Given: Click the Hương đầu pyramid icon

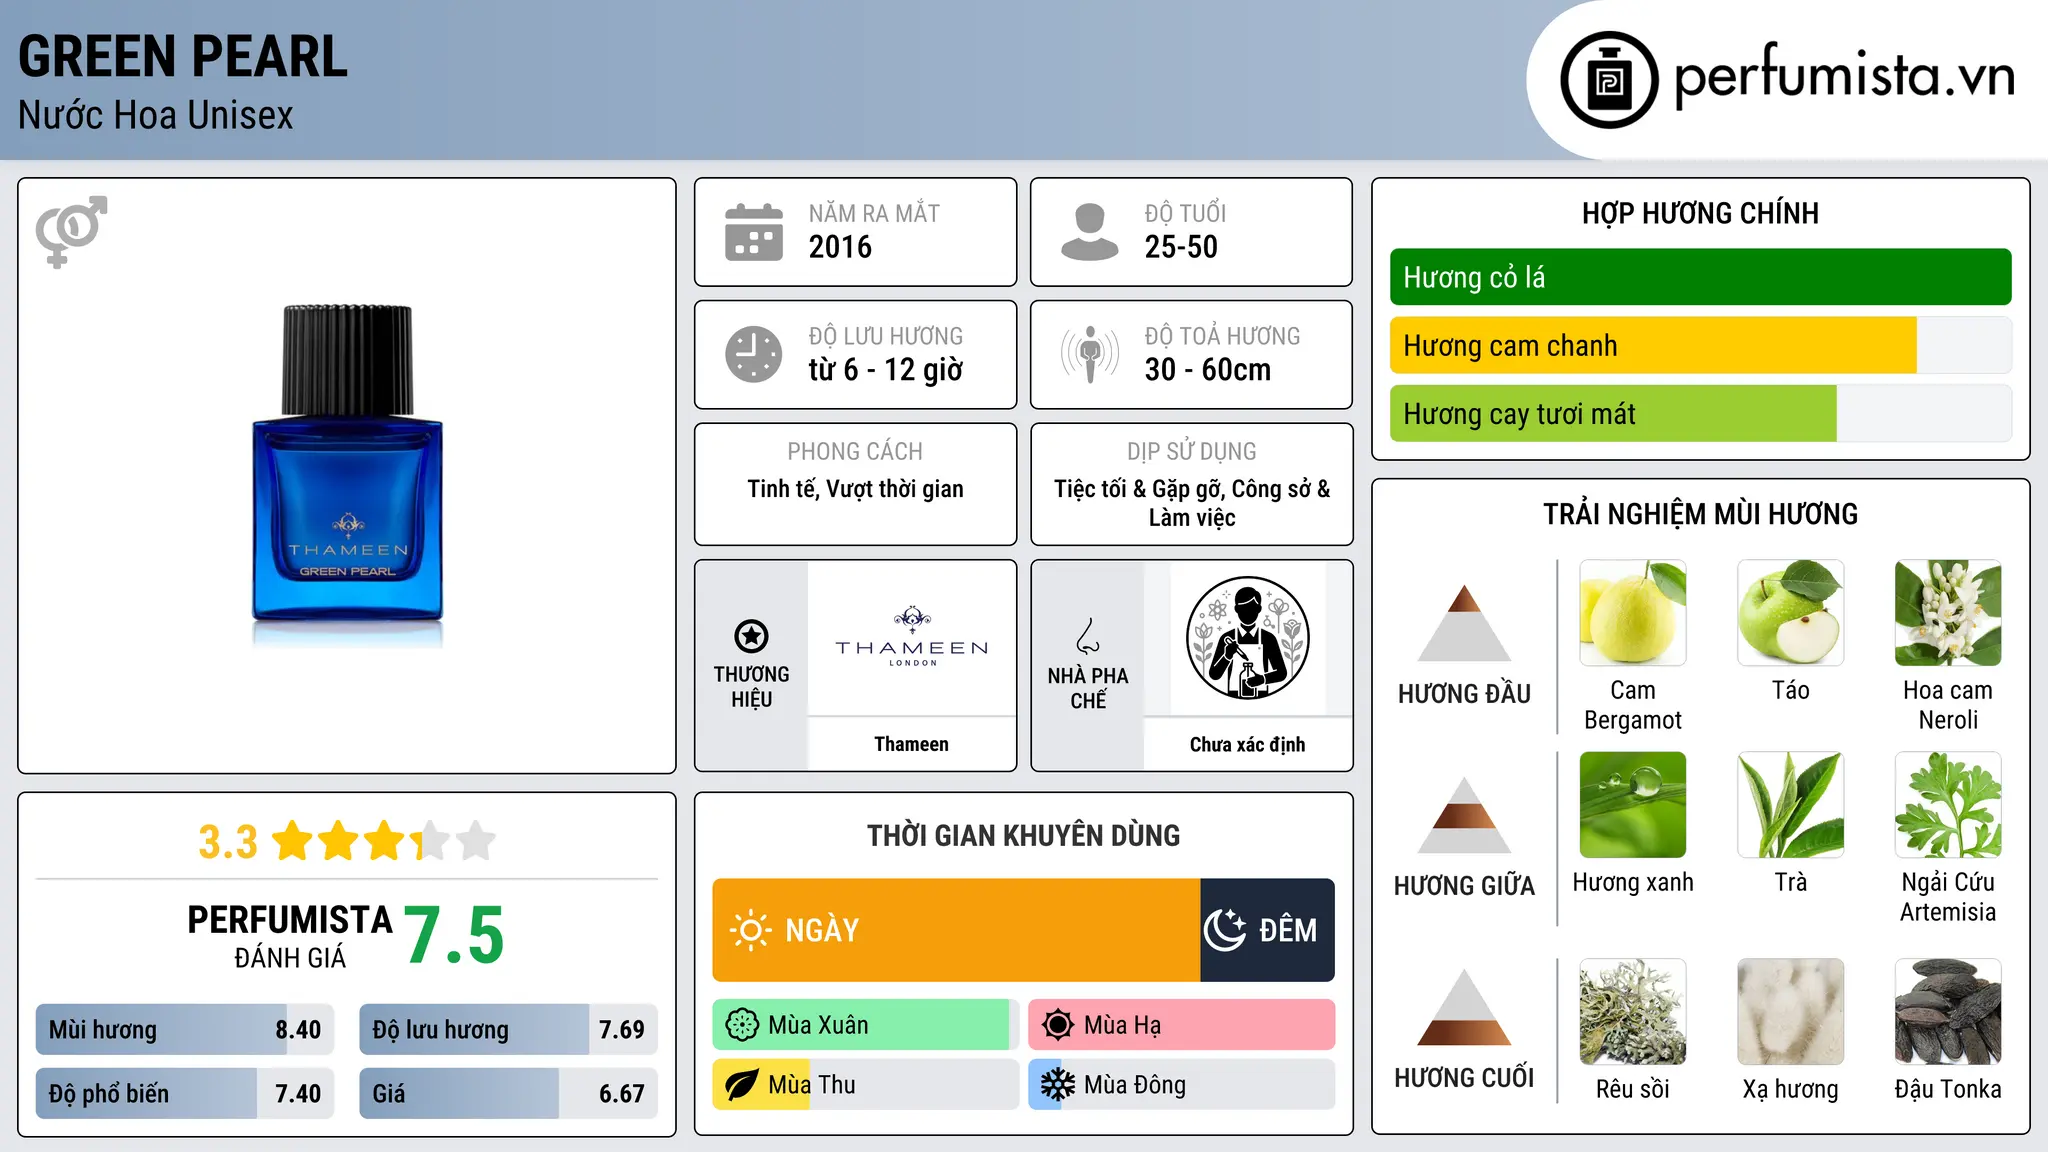Looking at the screenshot, I should tap(1464, 623).
